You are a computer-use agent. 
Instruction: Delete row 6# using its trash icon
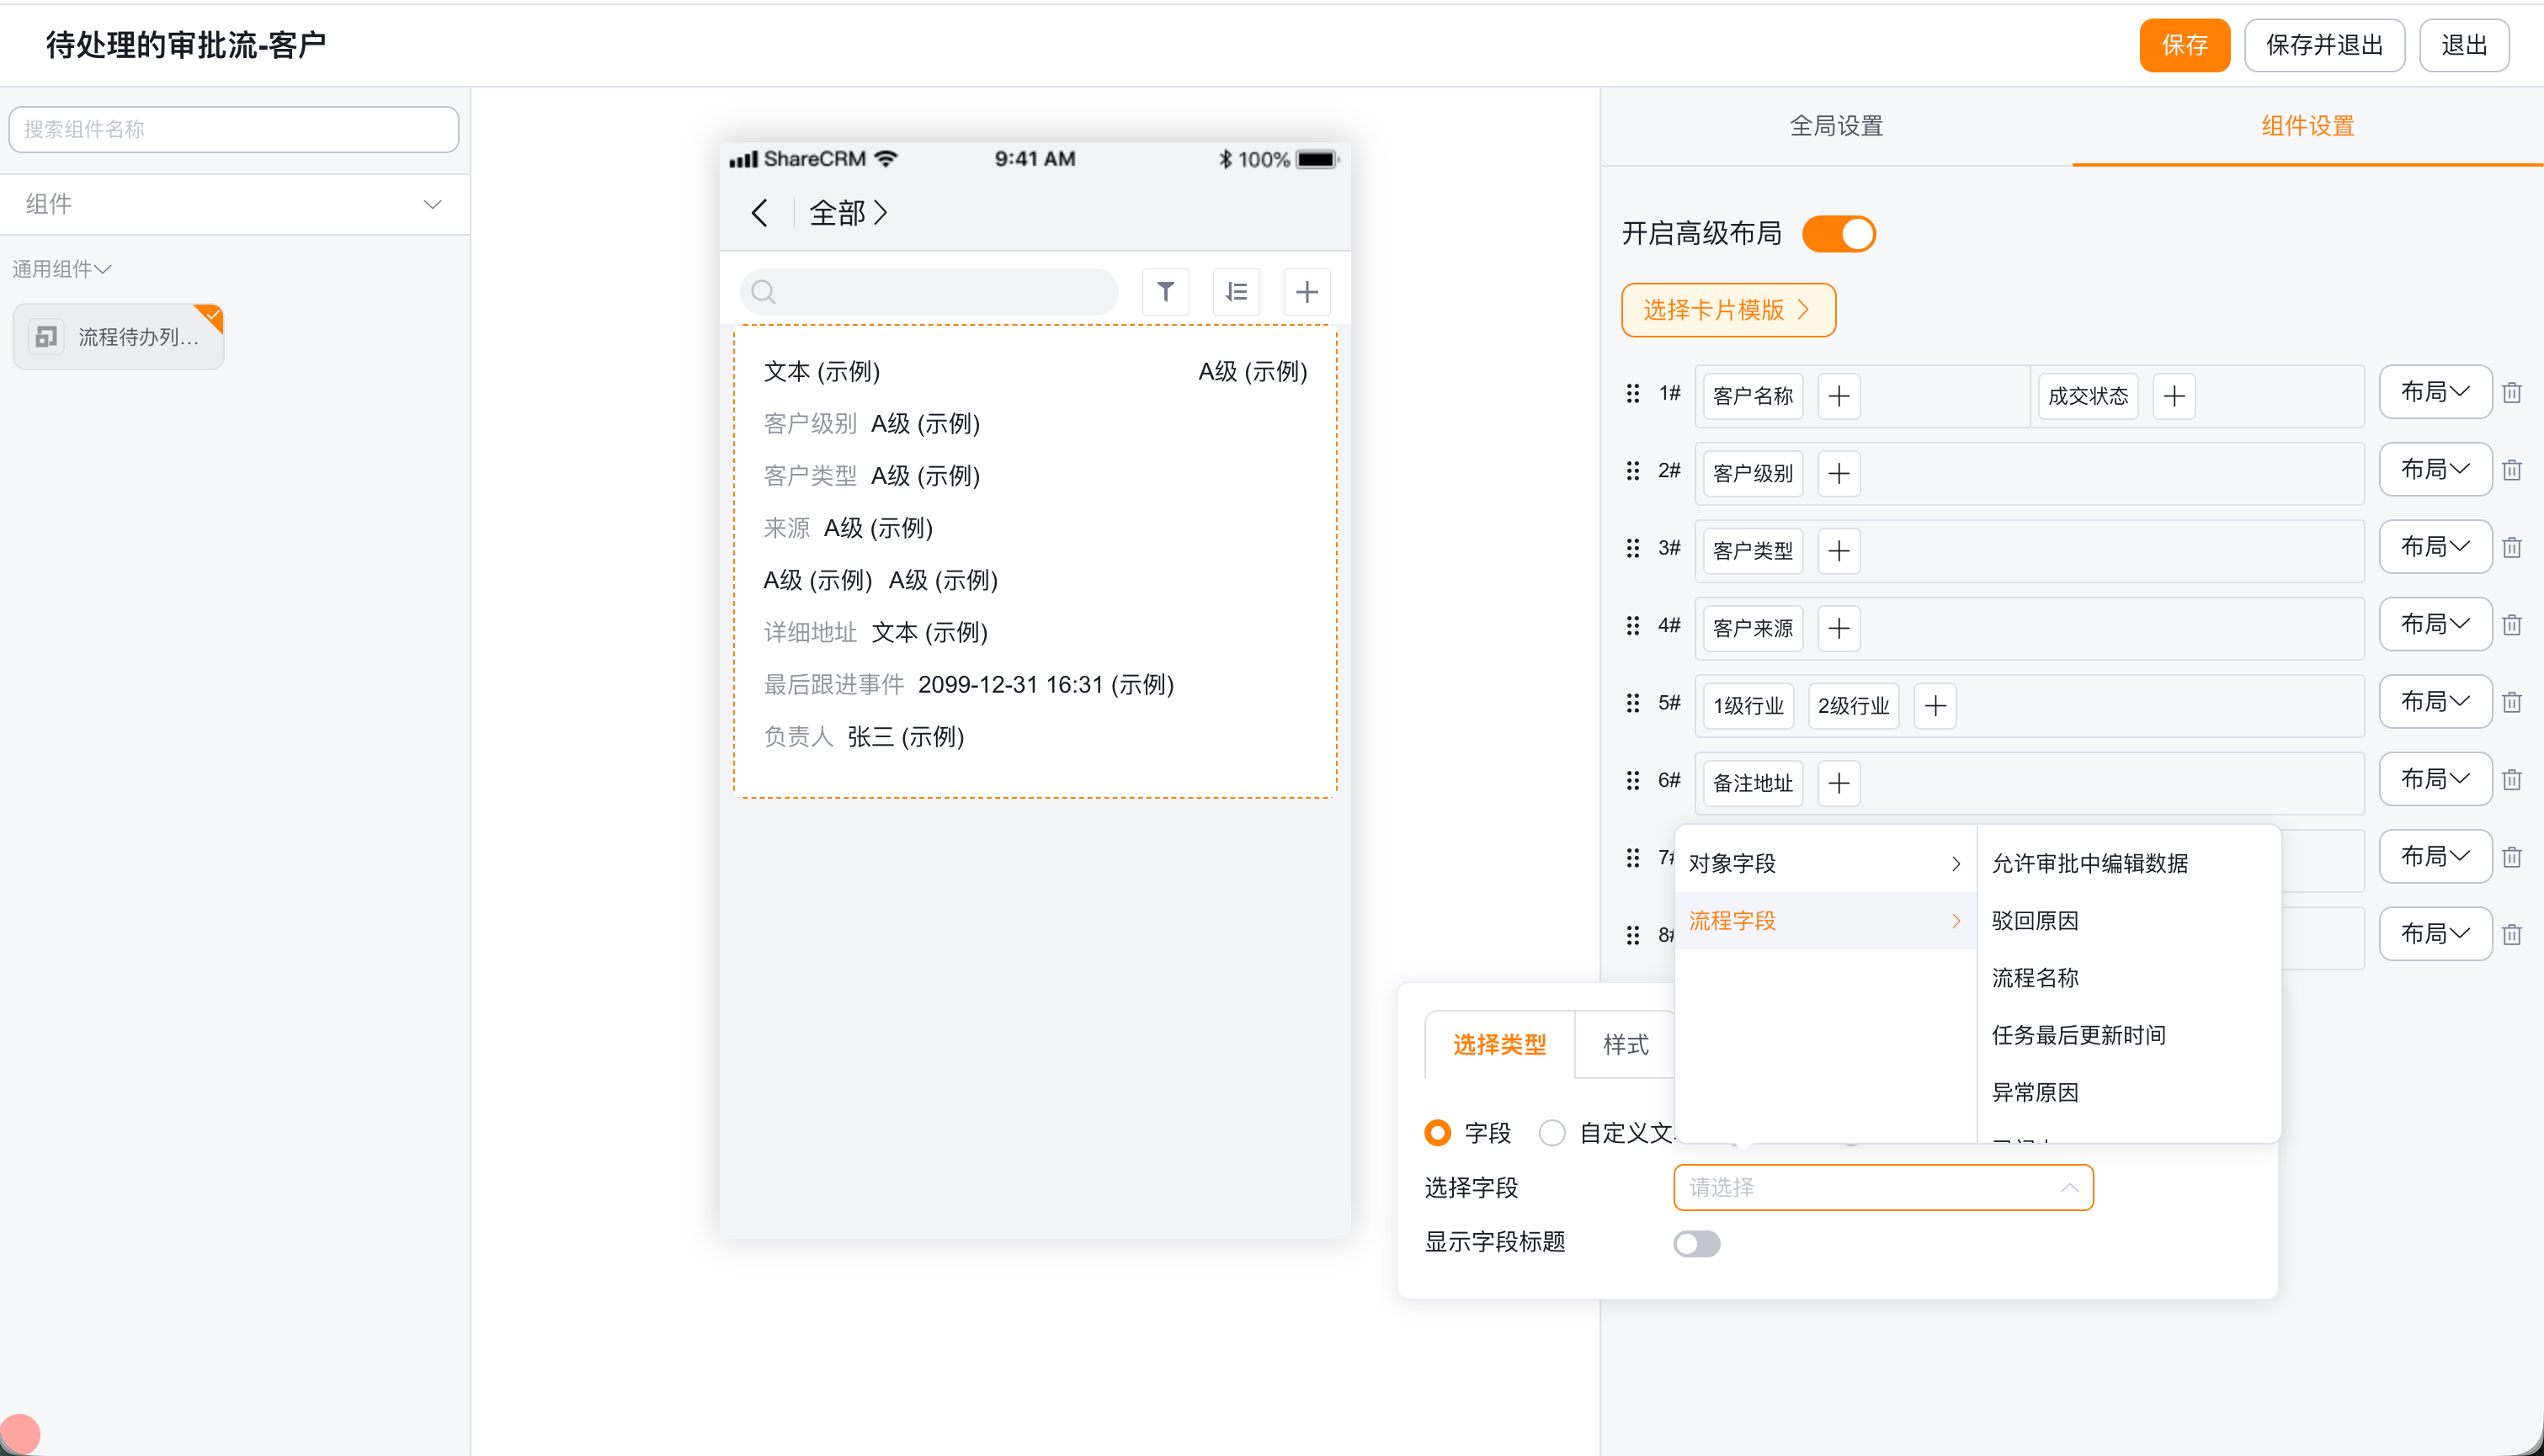coord(2512,780)
